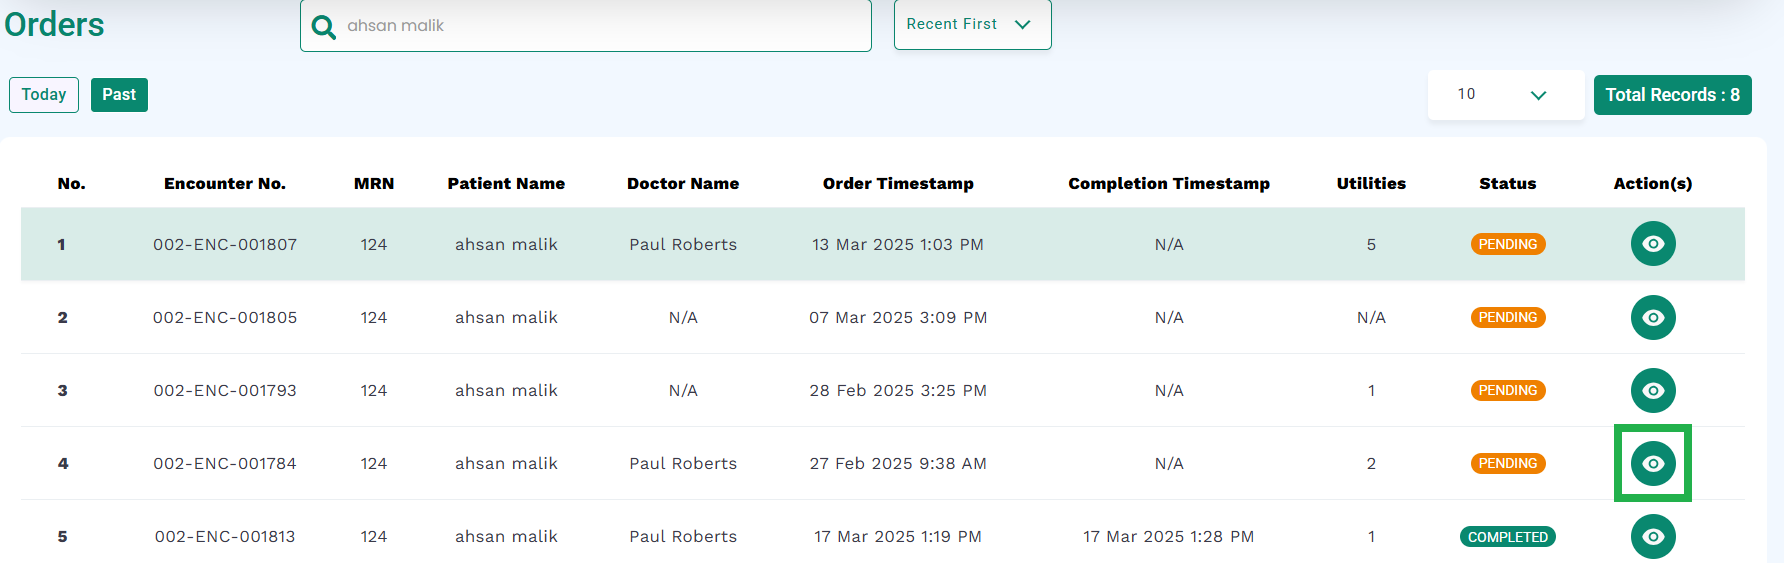View order 002-ENC-001807 via eye icon

point(1653,244)
